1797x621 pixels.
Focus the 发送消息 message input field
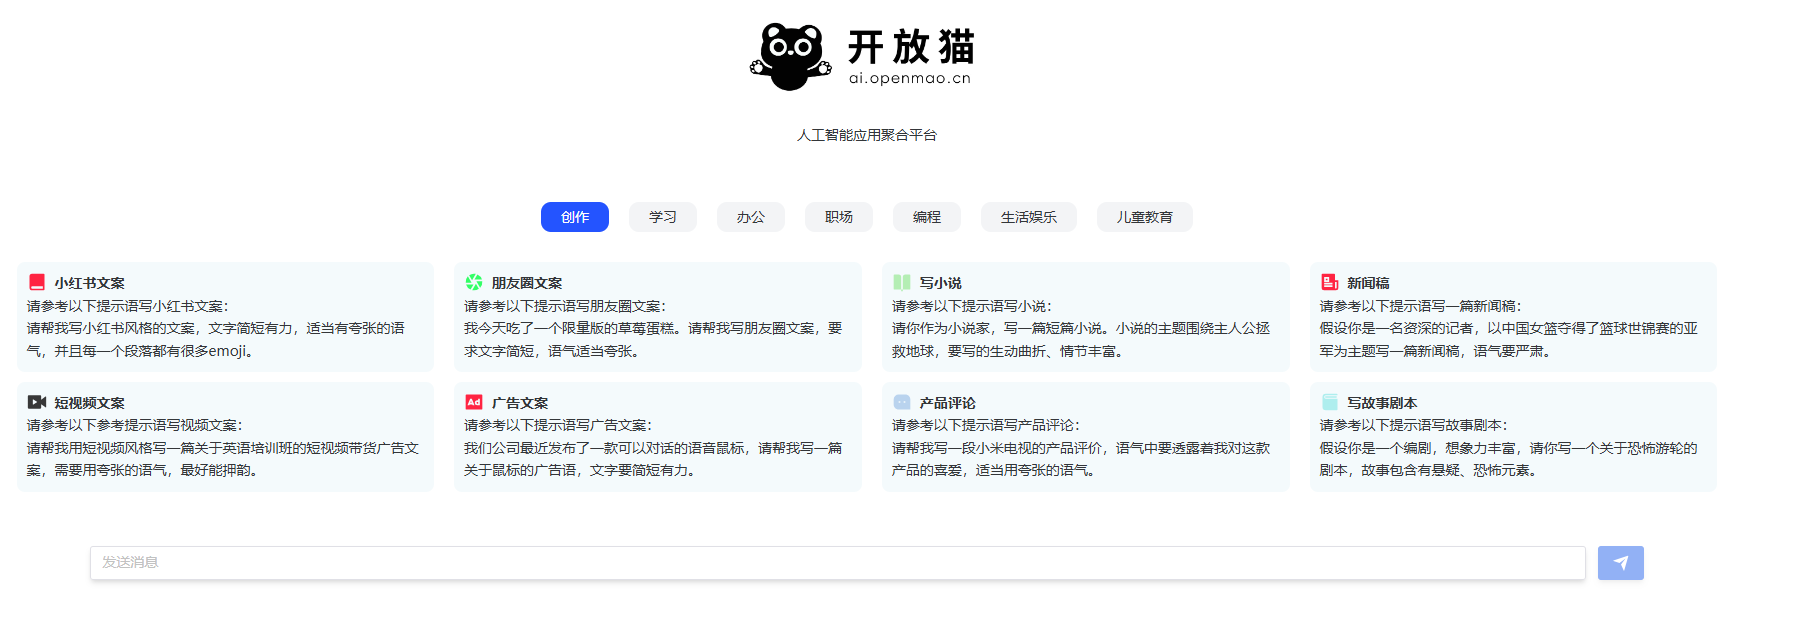(837, 563)
